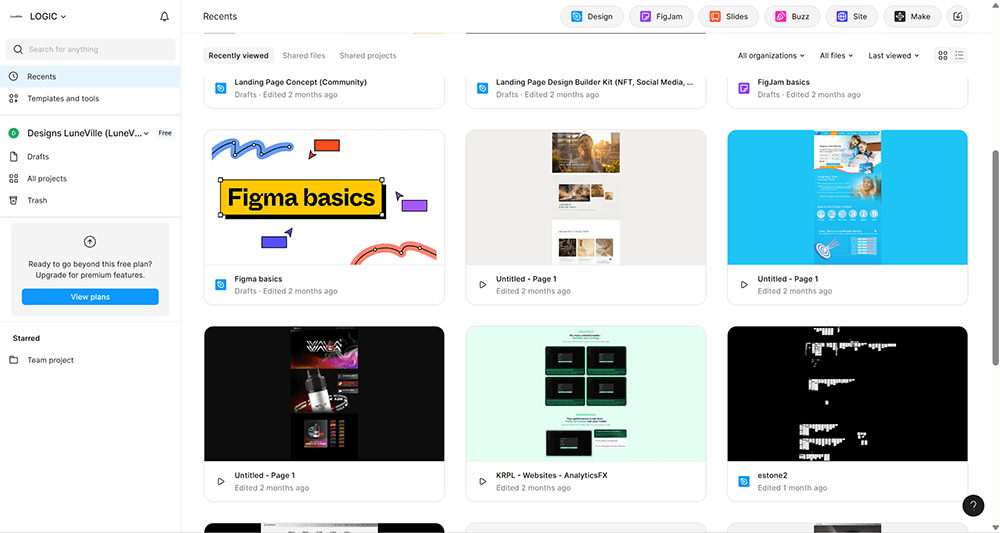Expand the LOGIC account switcher
The image size is (1000, 533).
click(x=47, y=17)
